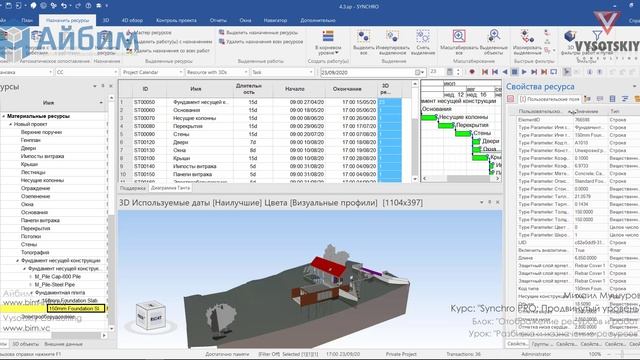
Task: Click the pink icon left of Пользовательские поля
Action: [x=511, y=99]
